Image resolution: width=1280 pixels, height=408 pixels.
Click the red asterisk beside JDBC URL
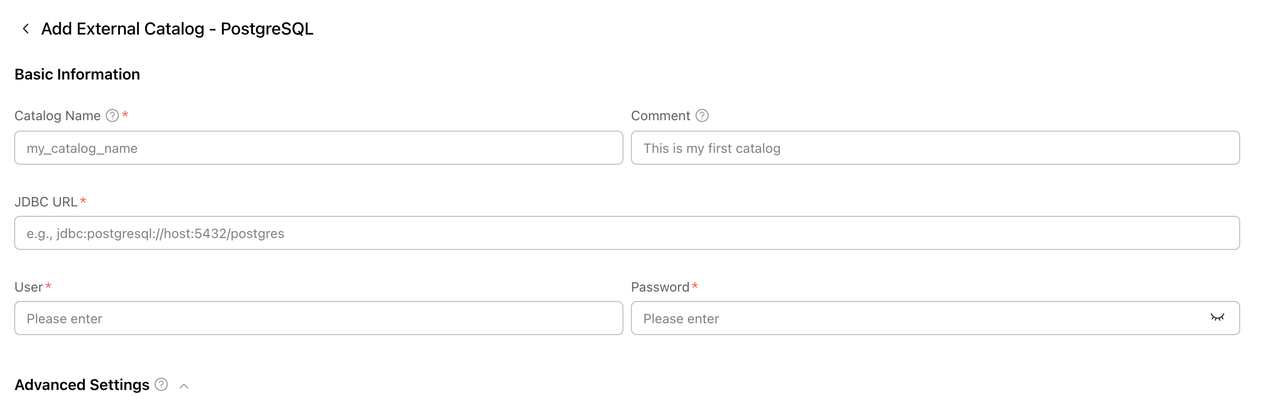[x=83, y=201]
